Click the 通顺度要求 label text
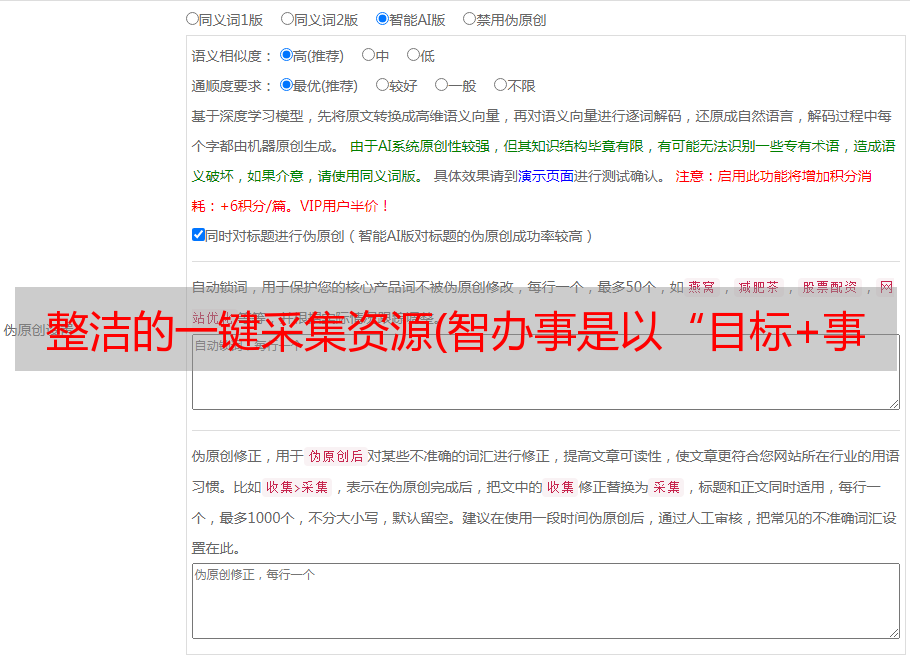Viewport: 911px width, 658px height. [x=232, y=87]
